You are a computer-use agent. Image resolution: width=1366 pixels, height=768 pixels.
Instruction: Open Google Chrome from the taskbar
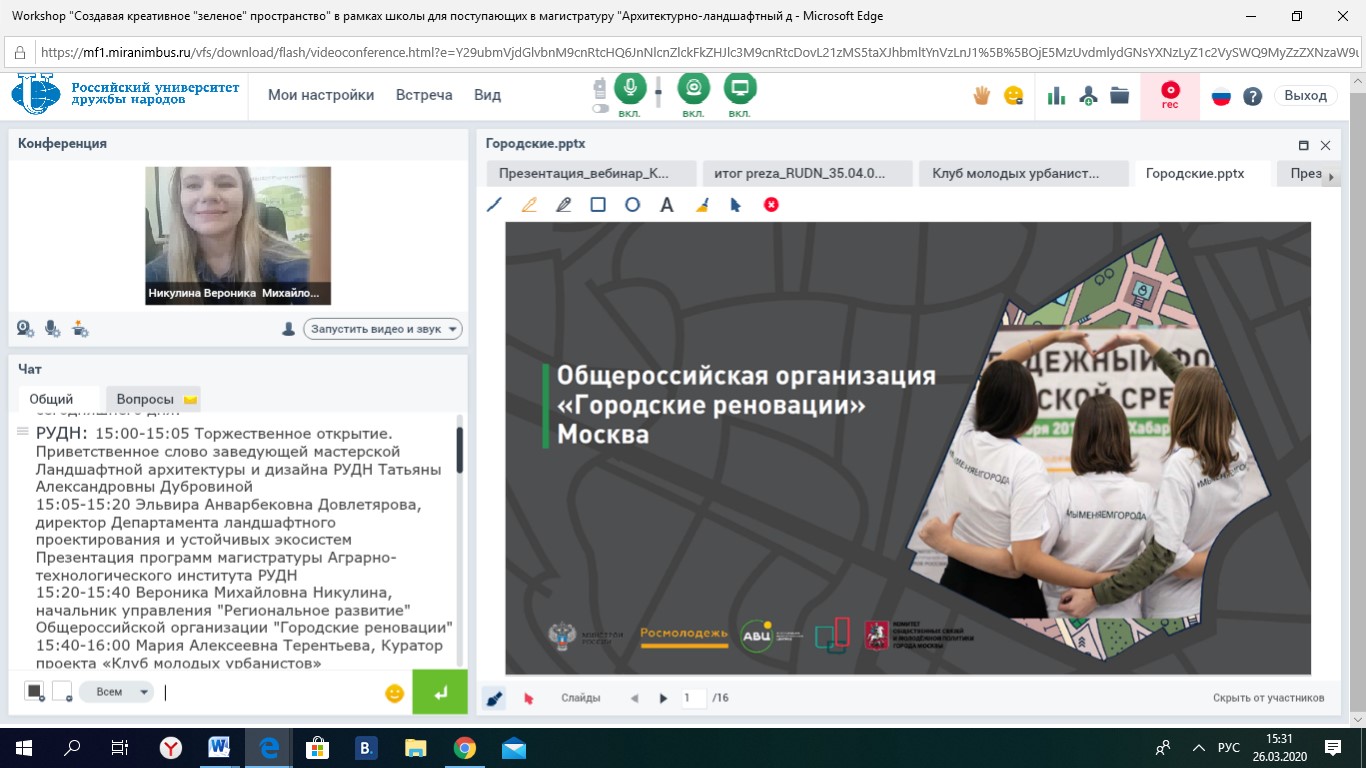(464, 747)
